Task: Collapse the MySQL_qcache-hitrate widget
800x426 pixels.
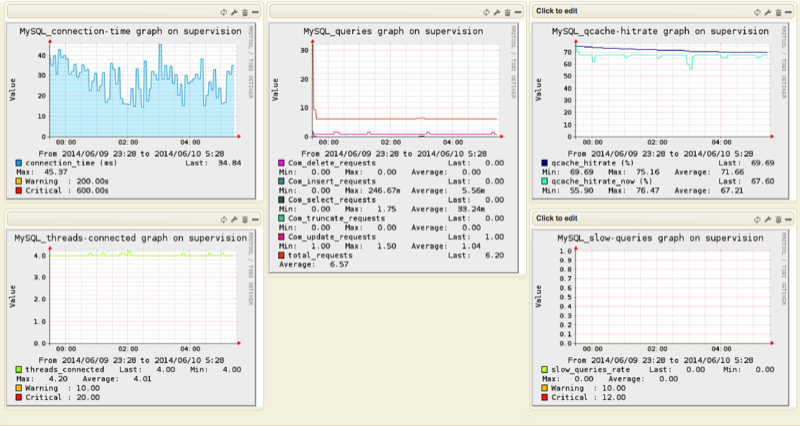Action: pos(790,12)
